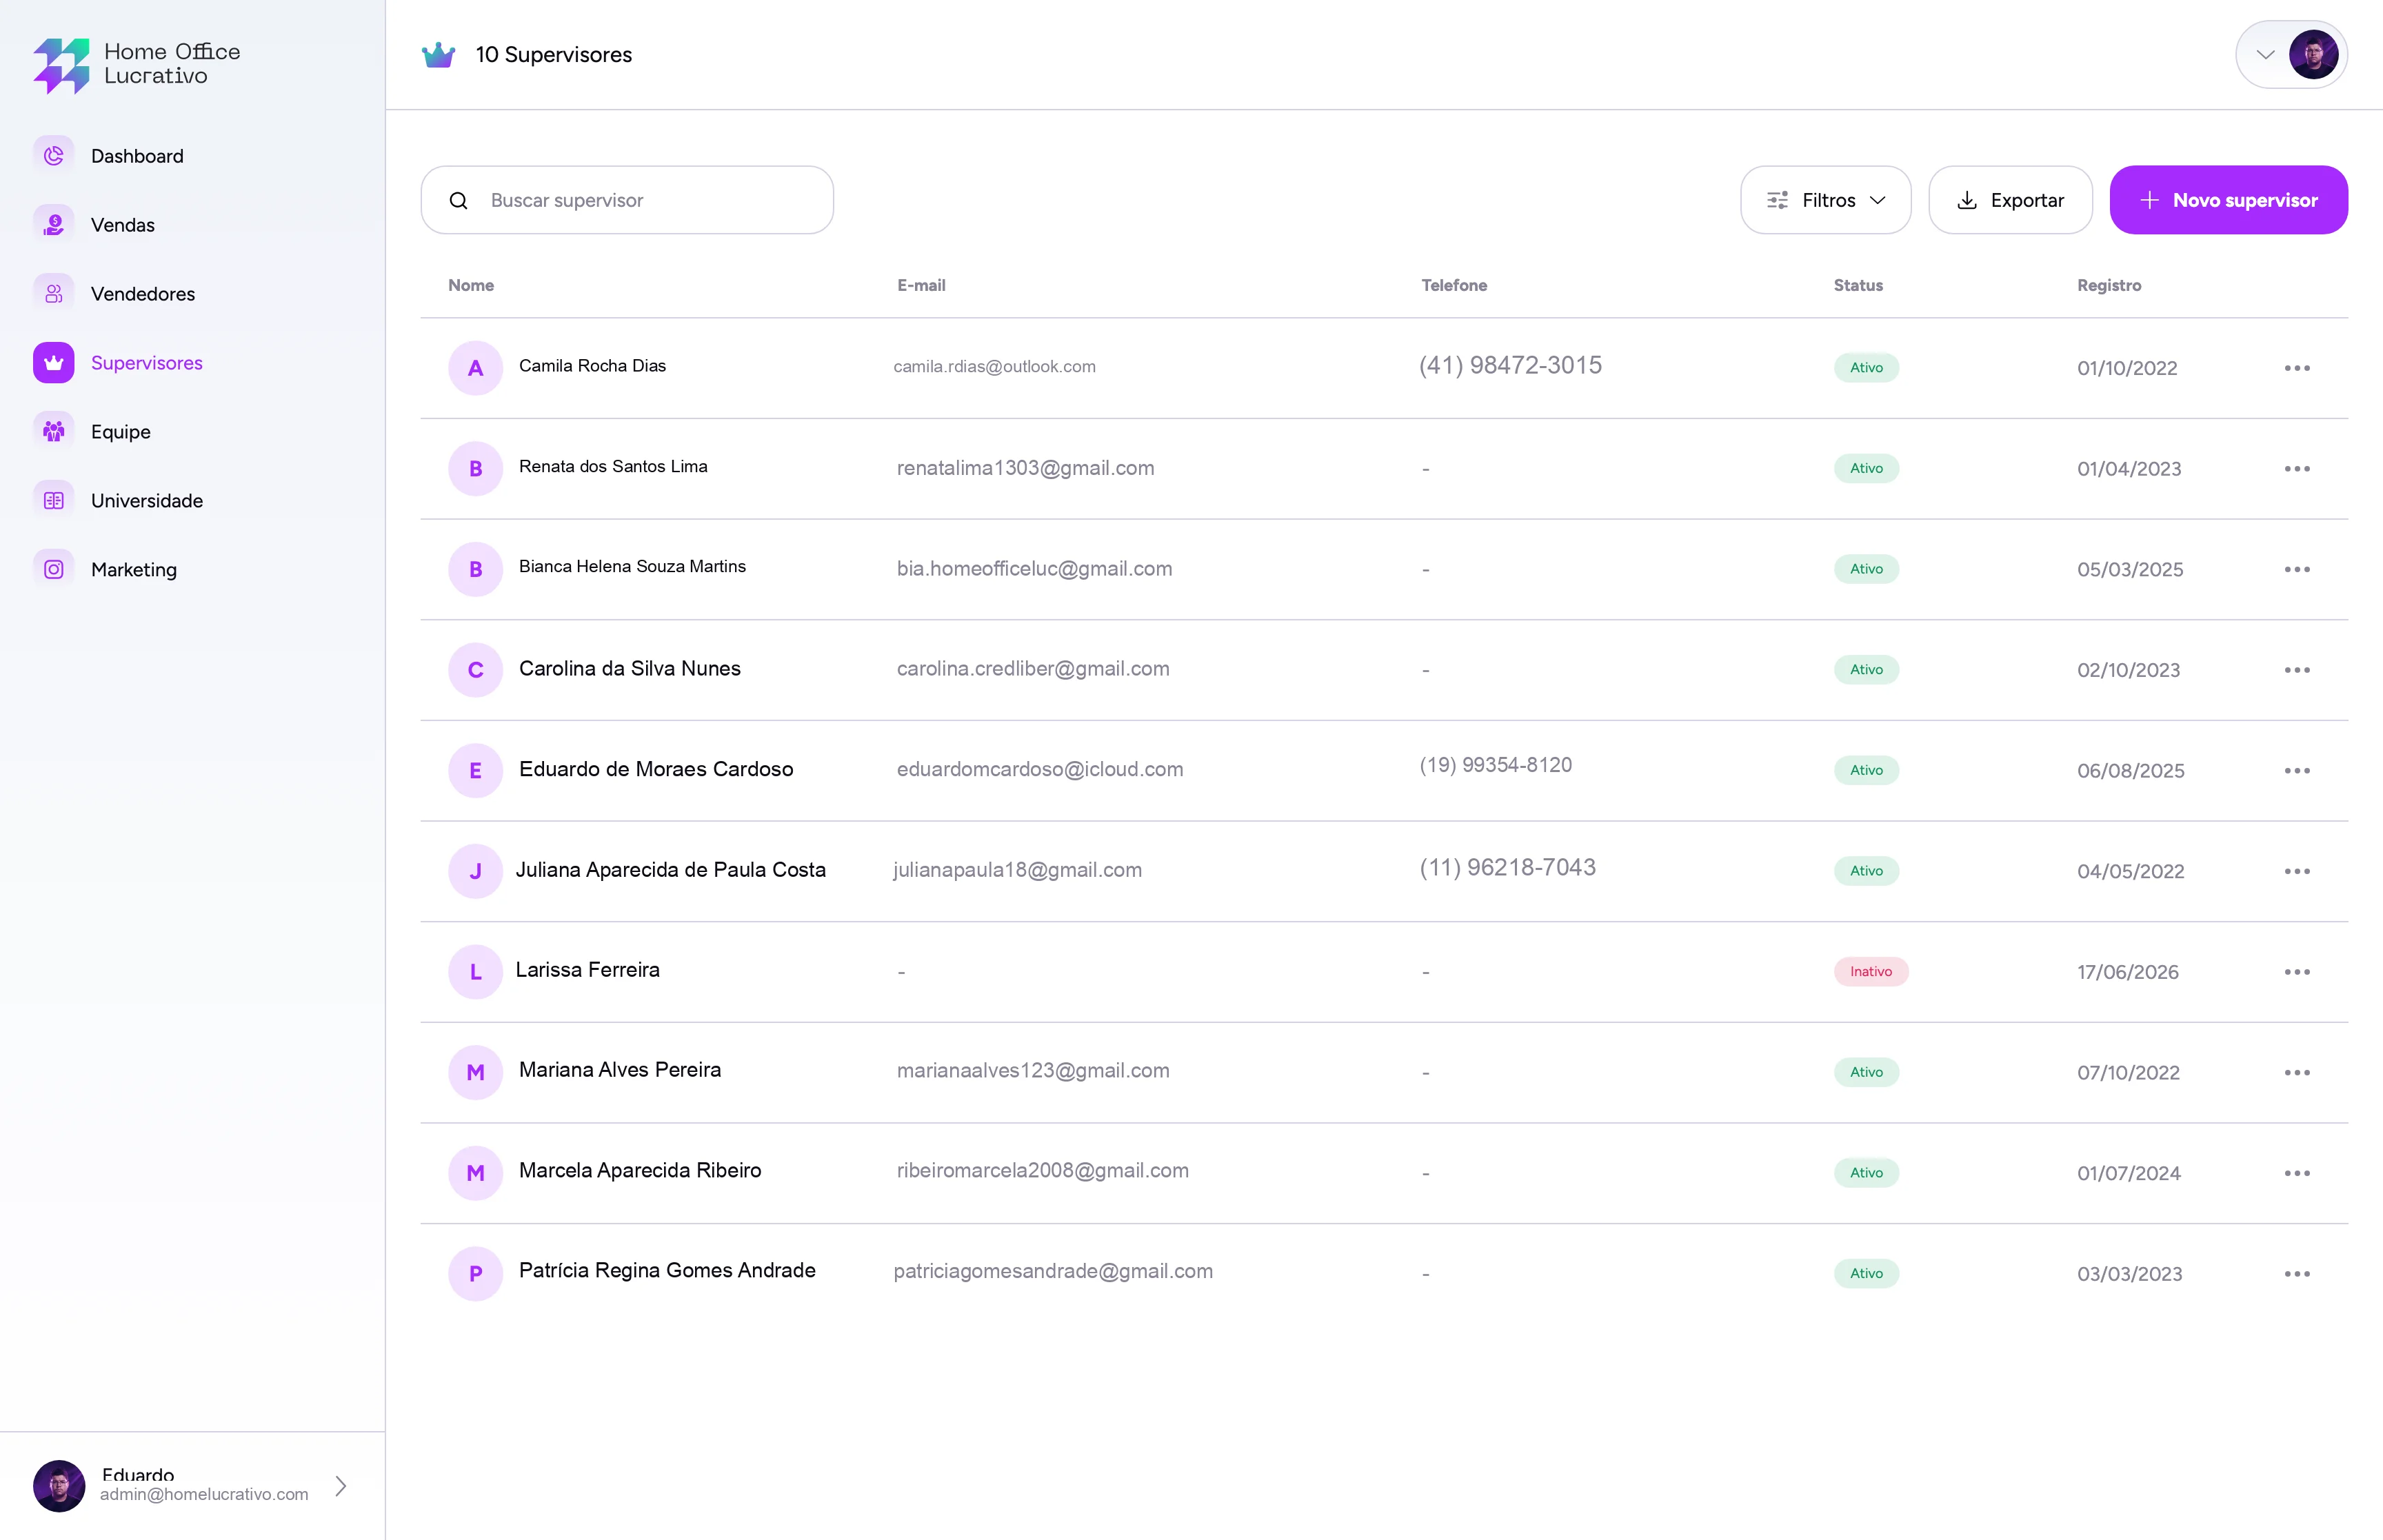This screenshot has height=1540, width=2383.
Task: Click email camila.rdias@outlook.com
Action: coord(994,367)
